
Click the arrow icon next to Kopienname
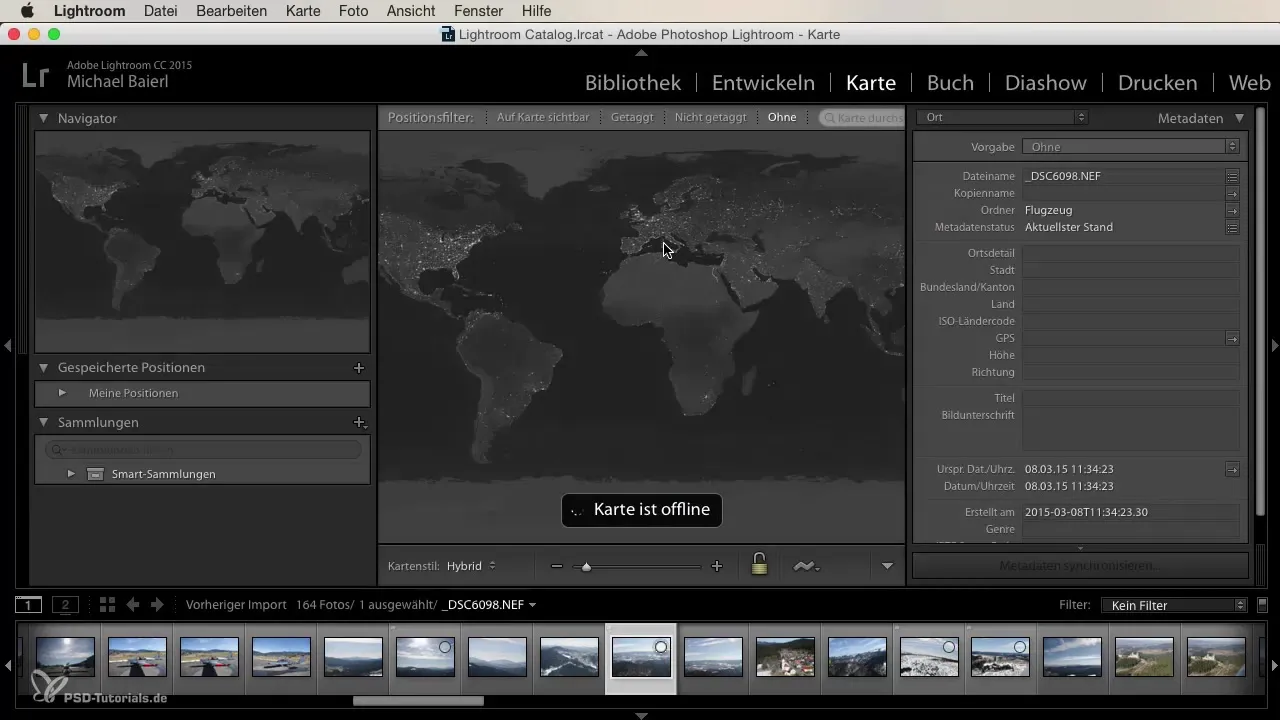[x=1233, y=193]
